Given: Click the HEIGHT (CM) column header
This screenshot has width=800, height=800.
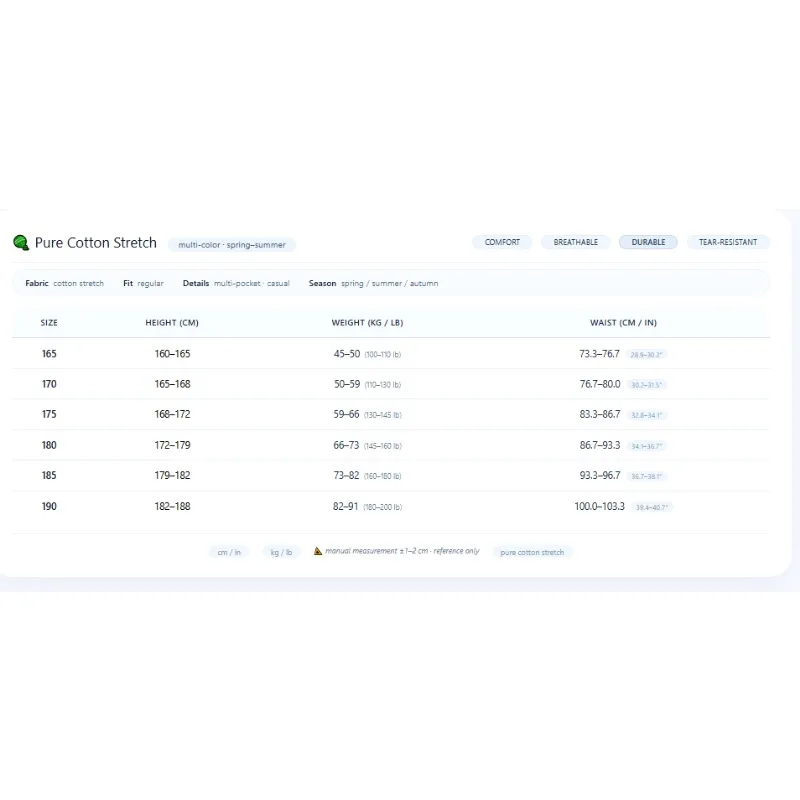Looking at the screenshot, I should point(172,323).
